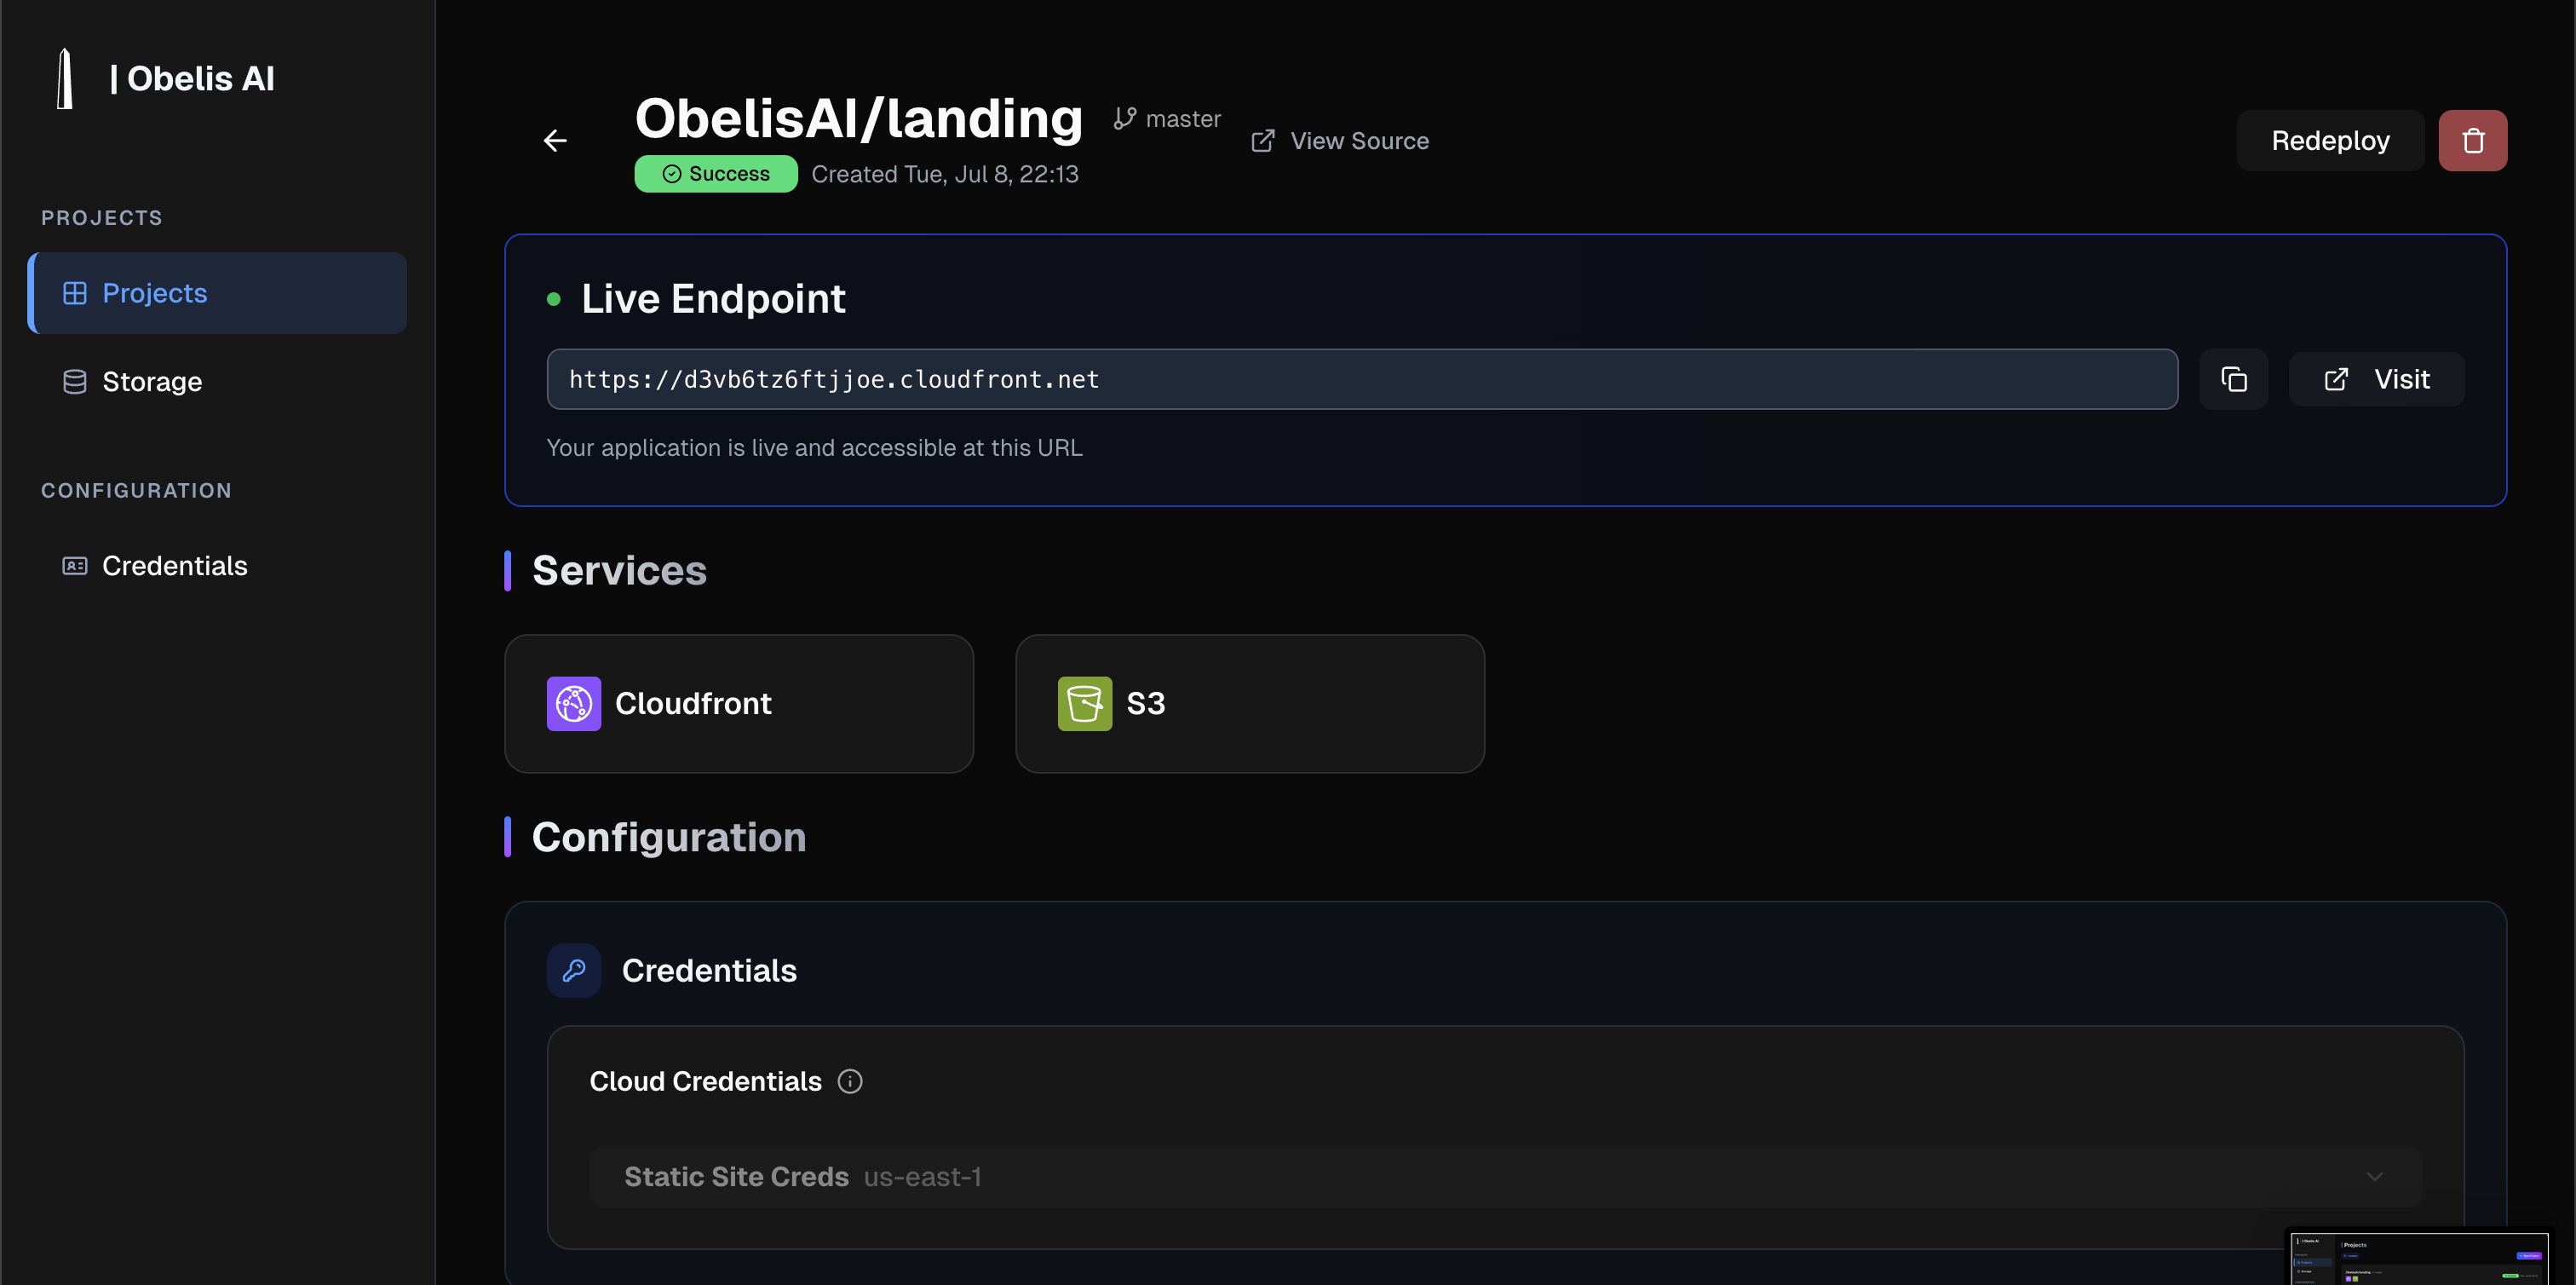Viewport: 2576px width, 1285px height.
Task: Select the S3 bucket icon
Action: click(1084, 703)
